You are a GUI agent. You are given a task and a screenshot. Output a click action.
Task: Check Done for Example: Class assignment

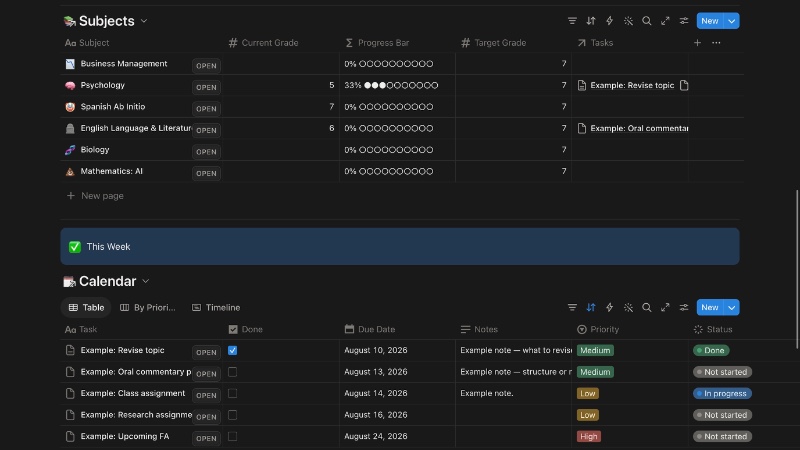coord(232,393)
